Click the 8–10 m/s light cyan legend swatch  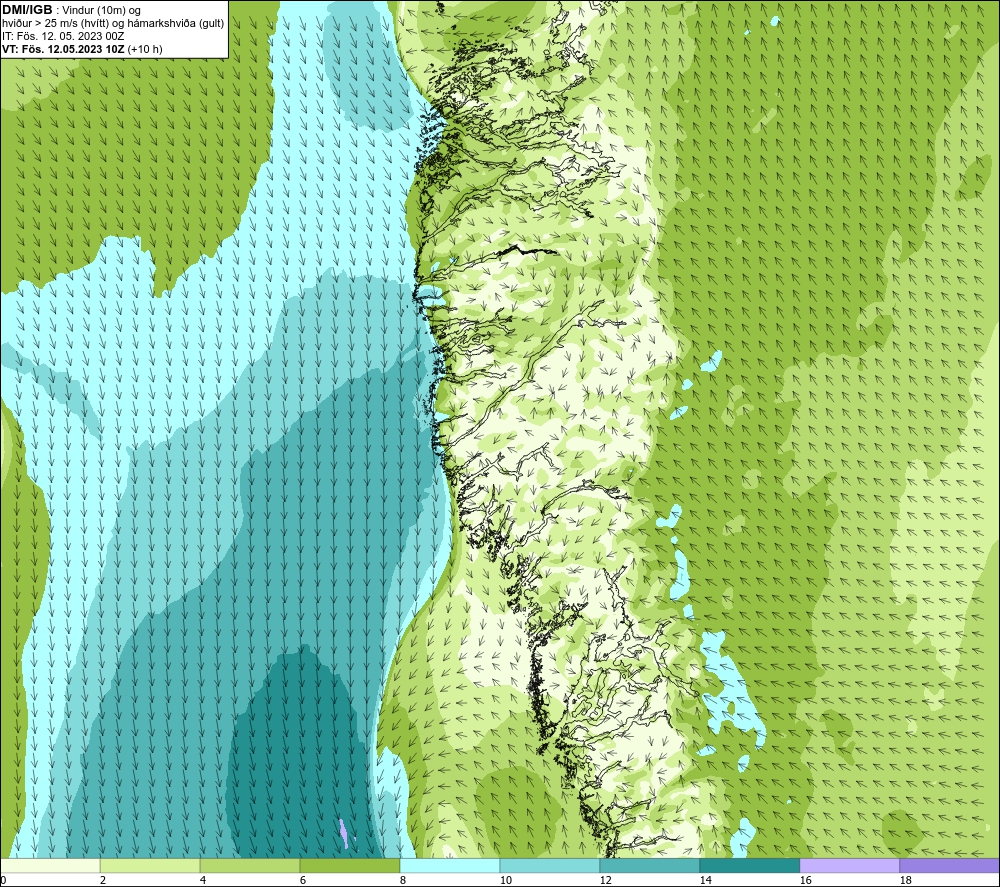click(450, 866)
